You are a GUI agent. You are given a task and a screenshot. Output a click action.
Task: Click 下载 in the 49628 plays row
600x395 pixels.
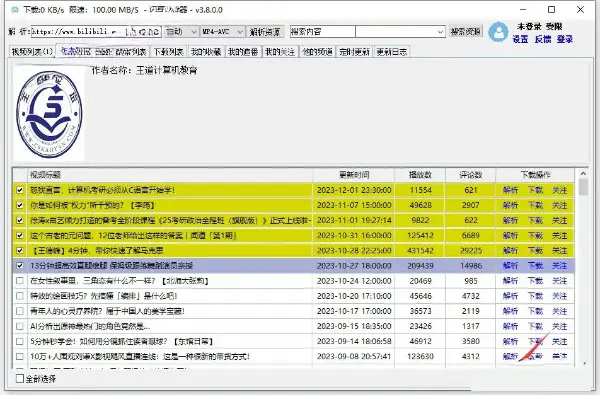point(535,205)
